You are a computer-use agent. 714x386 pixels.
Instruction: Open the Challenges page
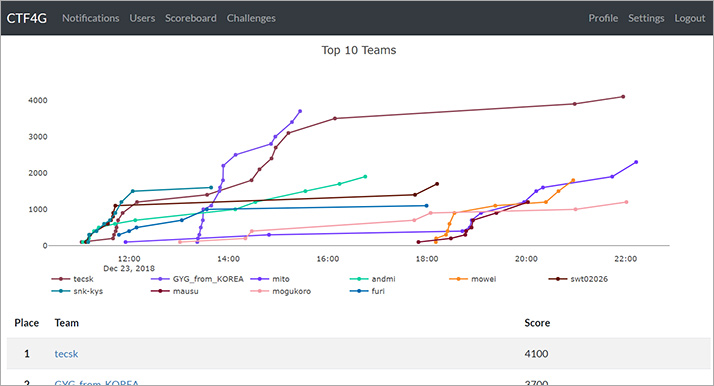pyautogui.click(x=251, y=18)
